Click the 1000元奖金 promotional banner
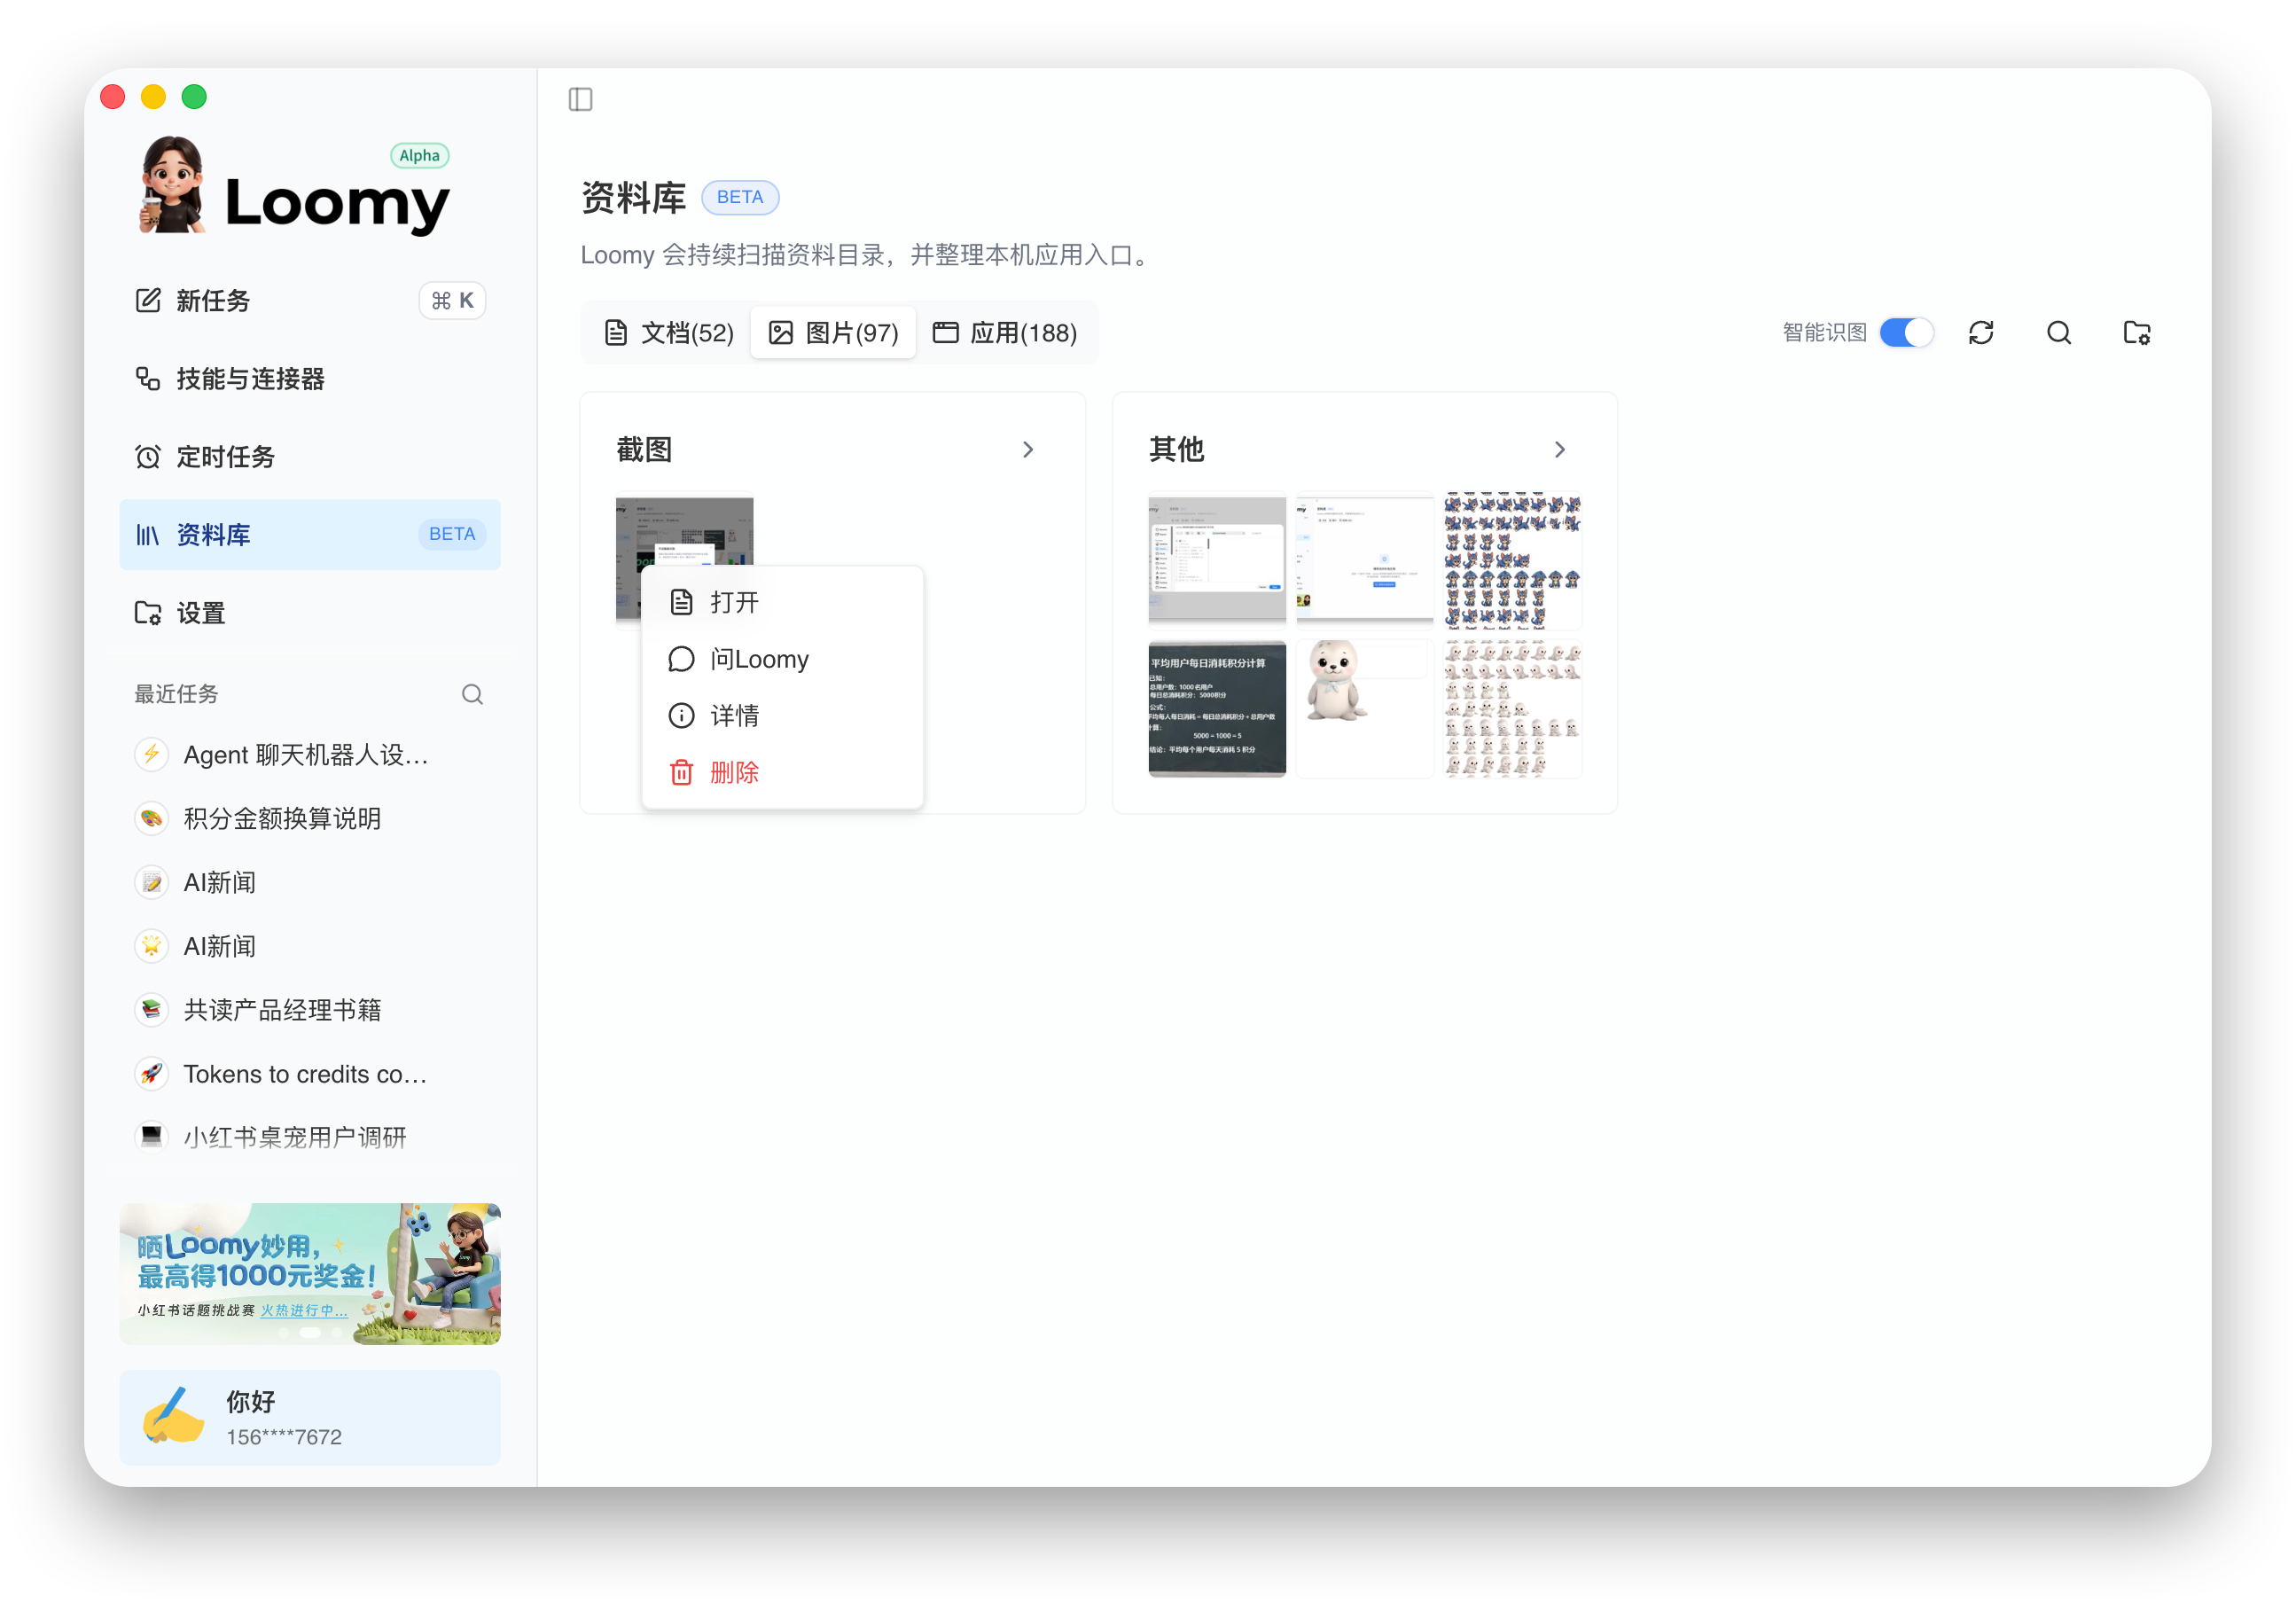This screenshot has height=1619, width=2296. (310, 1273)
